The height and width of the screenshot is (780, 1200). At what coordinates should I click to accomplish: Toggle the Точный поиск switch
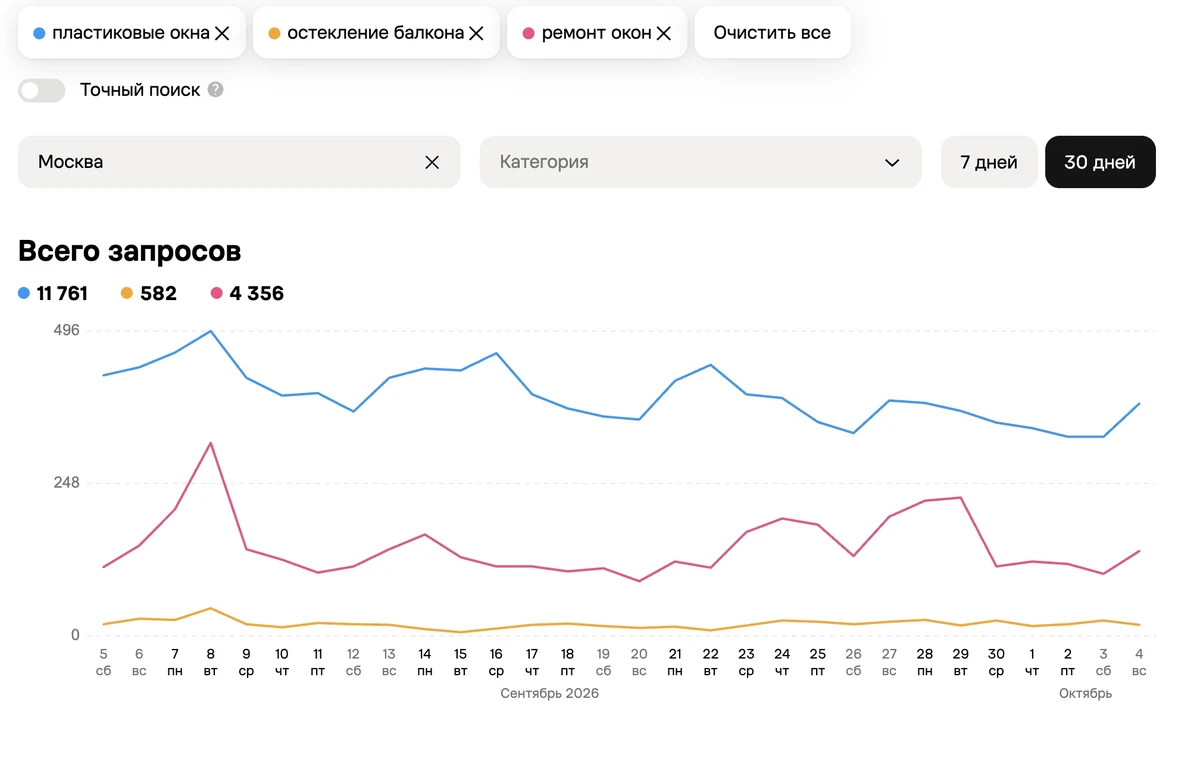[42, 90]
